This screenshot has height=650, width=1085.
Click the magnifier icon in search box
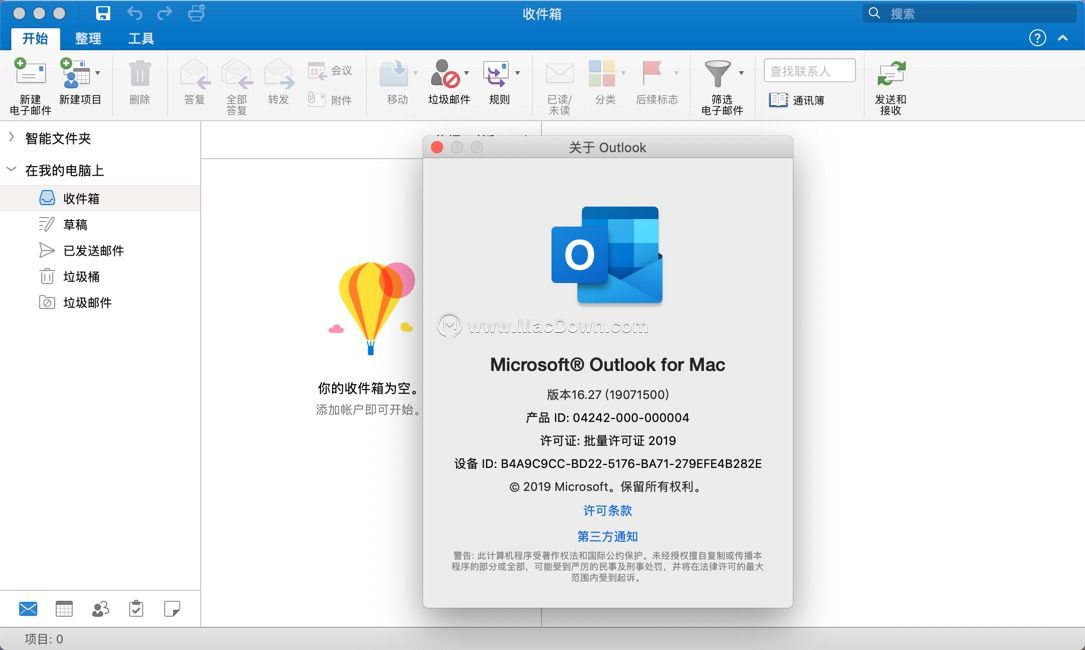pos(875,13)
